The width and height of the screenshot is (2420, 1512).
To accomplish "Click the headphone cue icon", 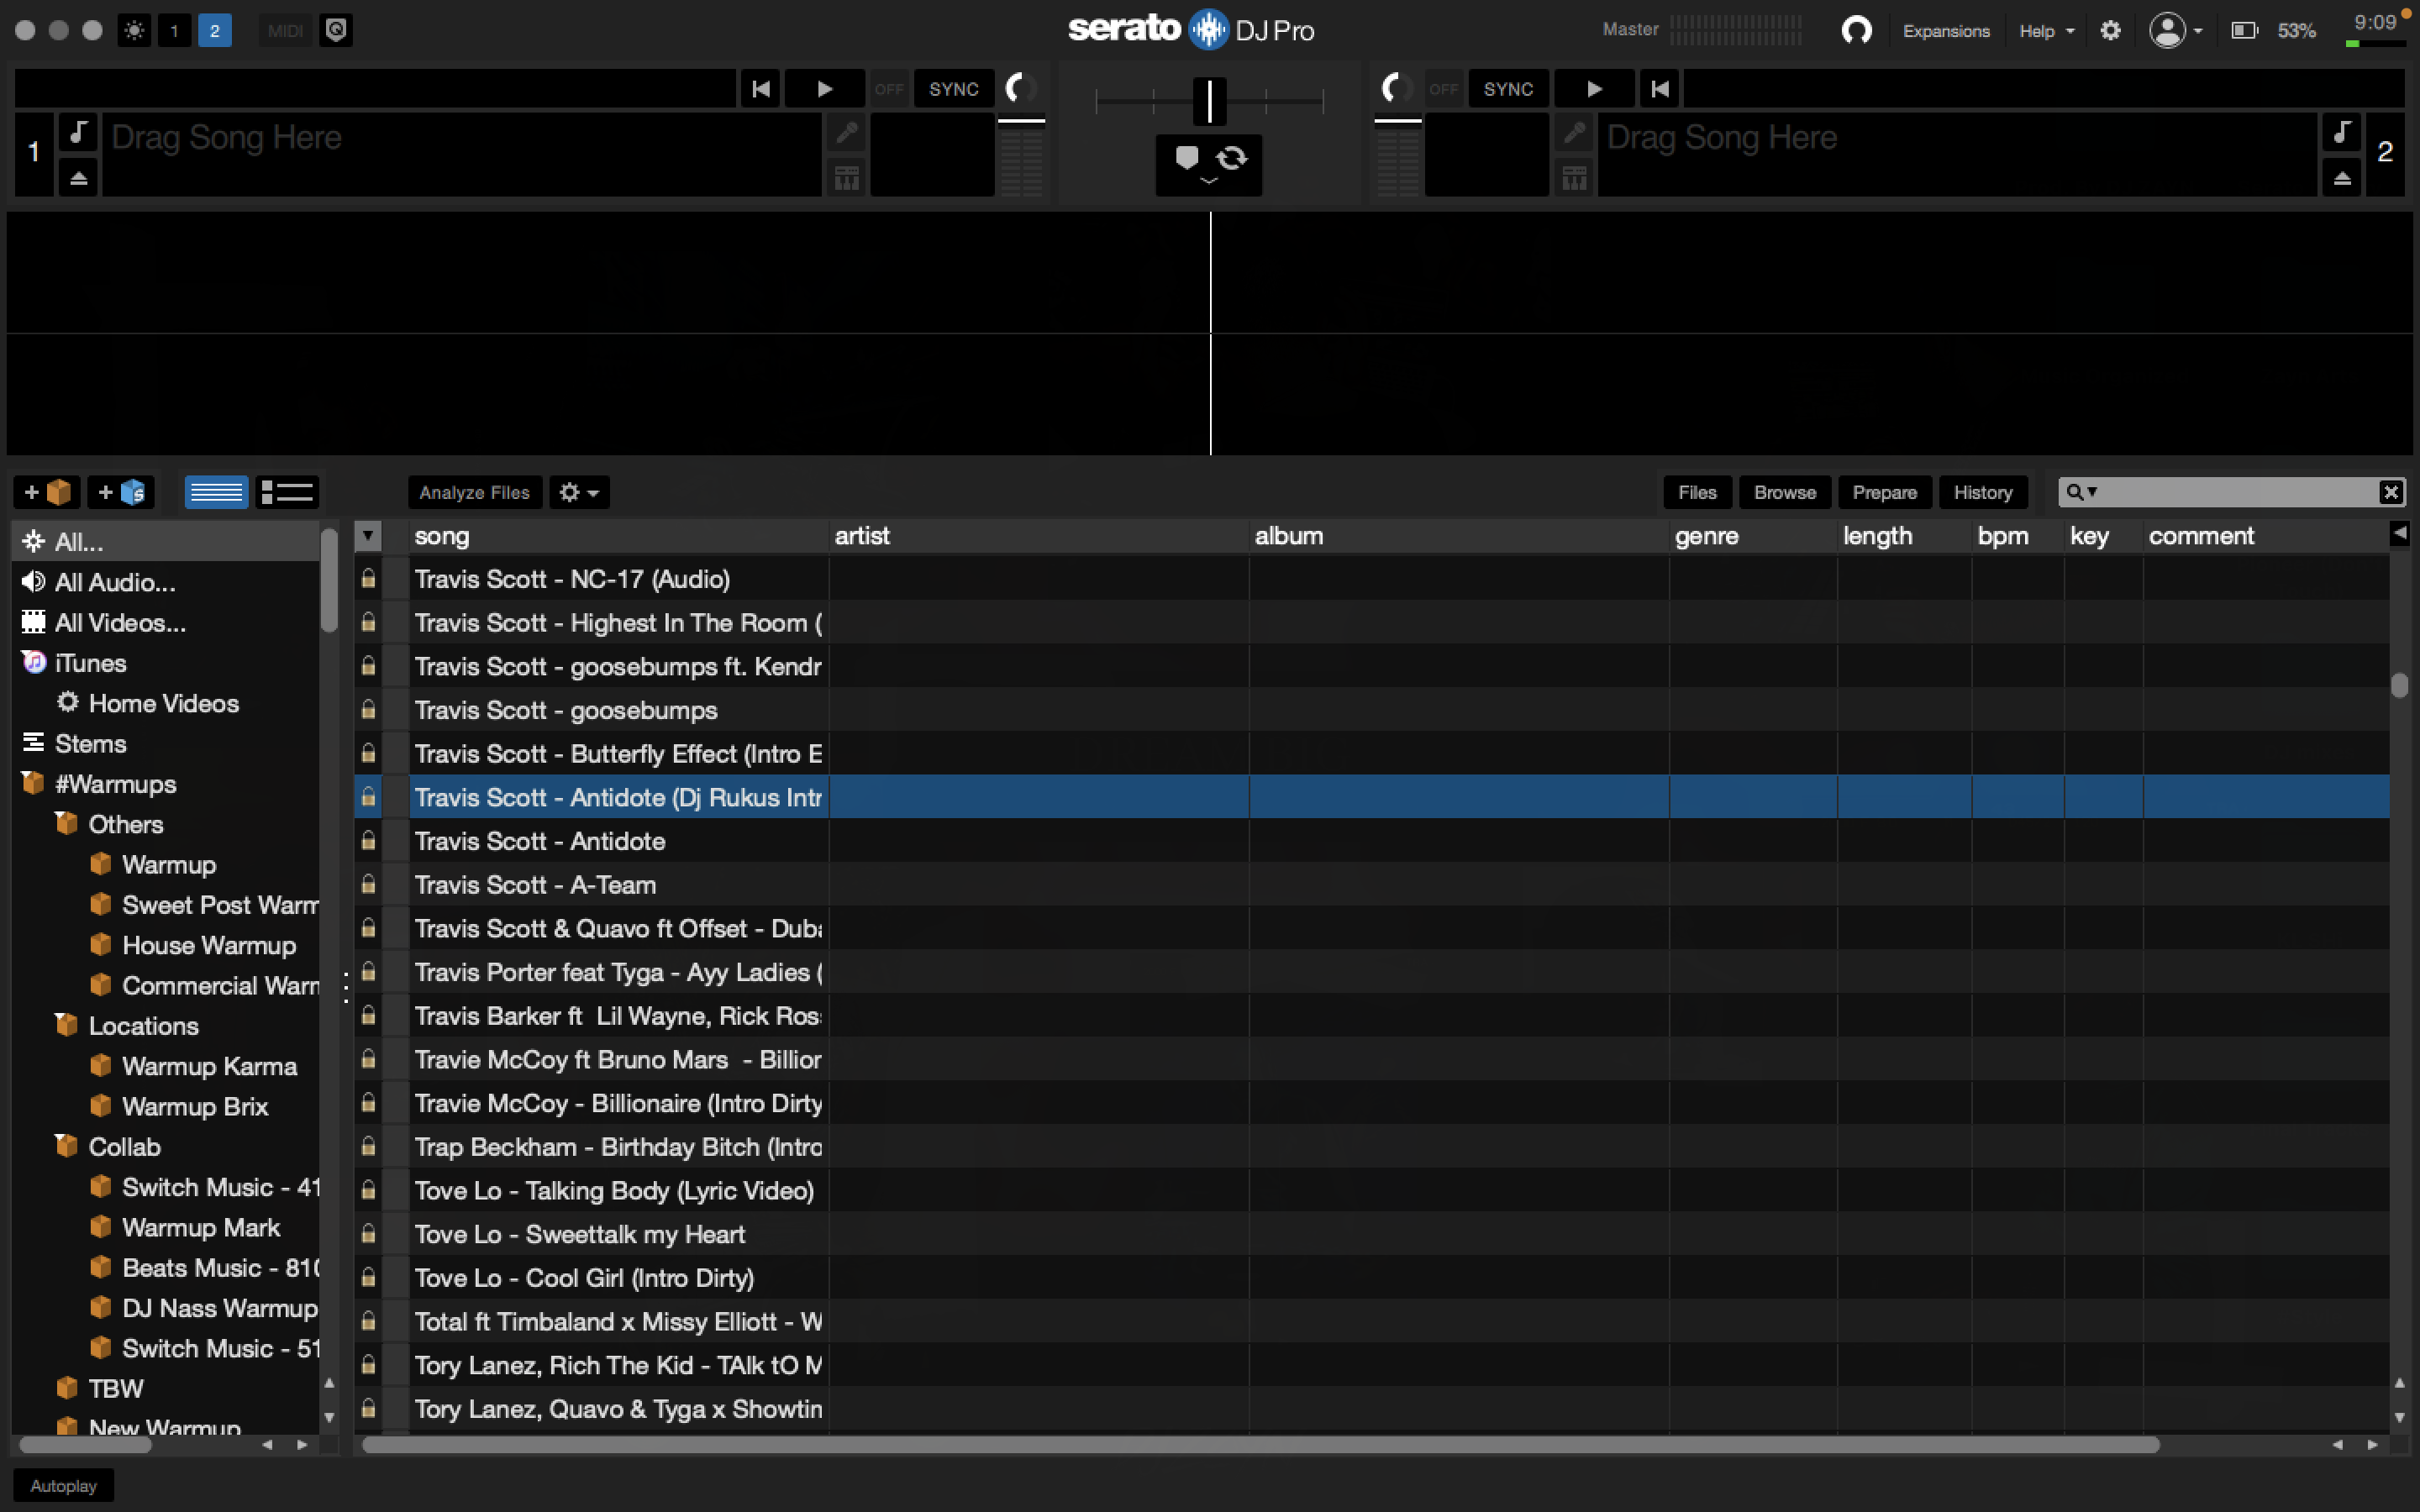I will click(x=1856, y=30).
